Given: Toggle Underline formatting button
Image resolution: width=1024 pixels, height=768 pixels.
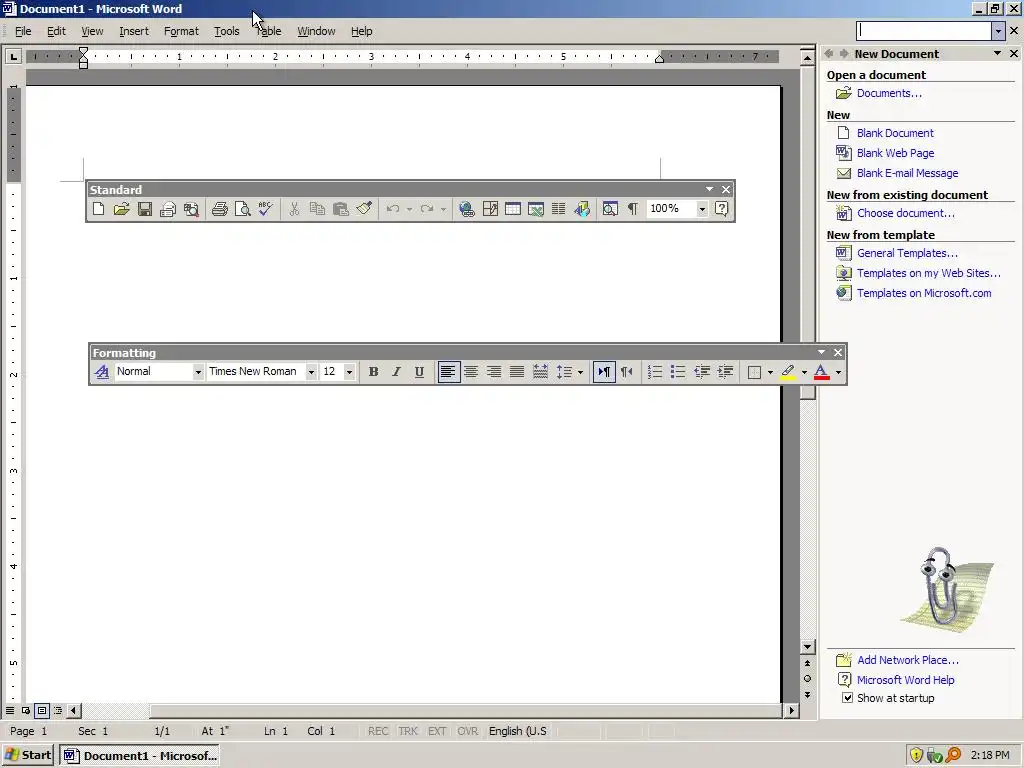Looking at the screenshot, I should [x=419, y=372].
